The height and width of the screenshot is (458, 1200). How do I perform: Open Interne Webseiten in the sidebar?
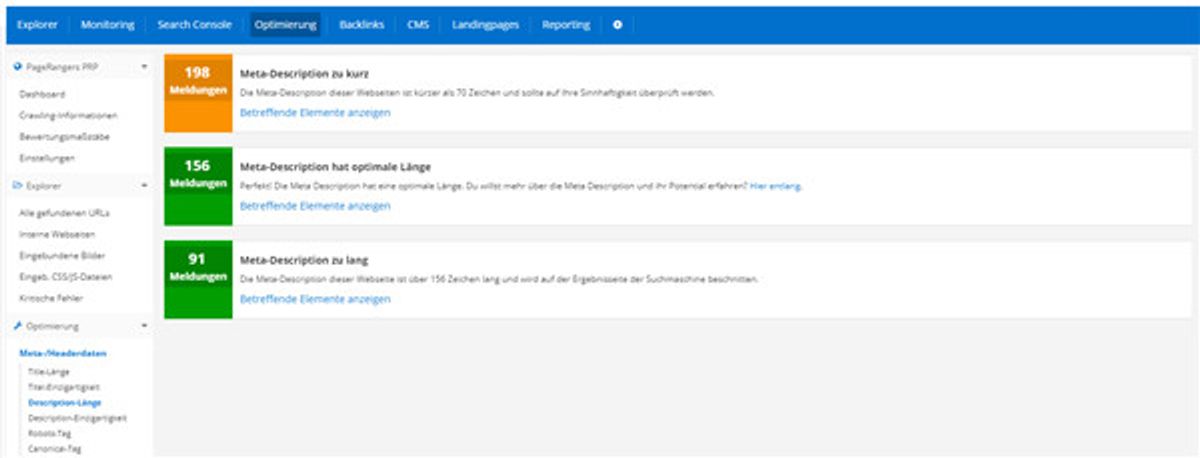(56, 234)
